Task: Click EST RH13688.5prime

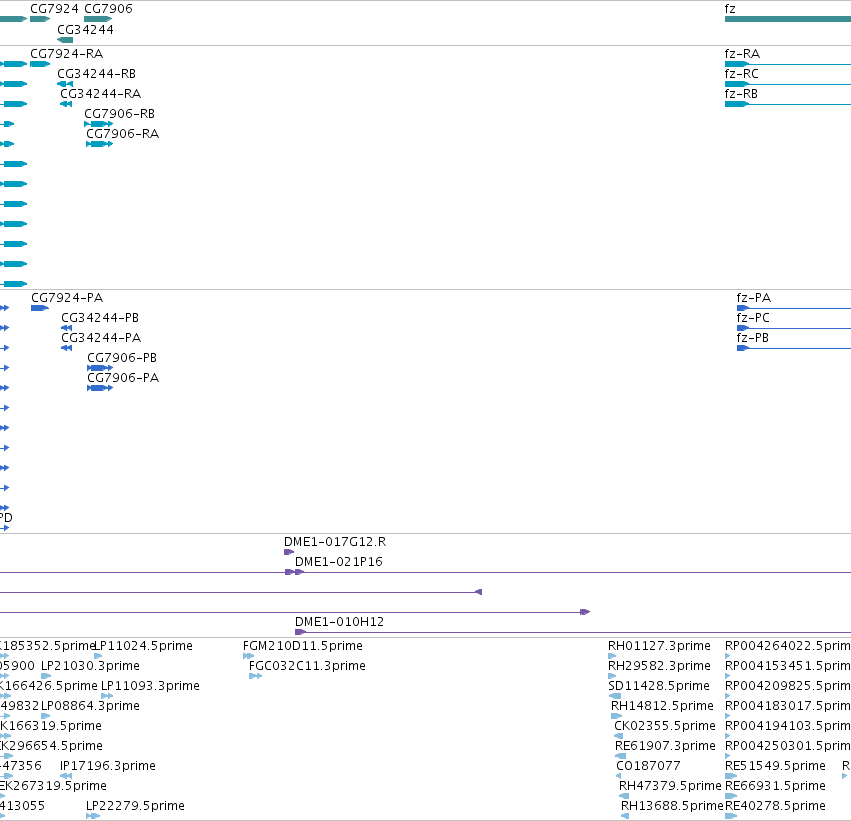Action: click(x=672, y=806)
